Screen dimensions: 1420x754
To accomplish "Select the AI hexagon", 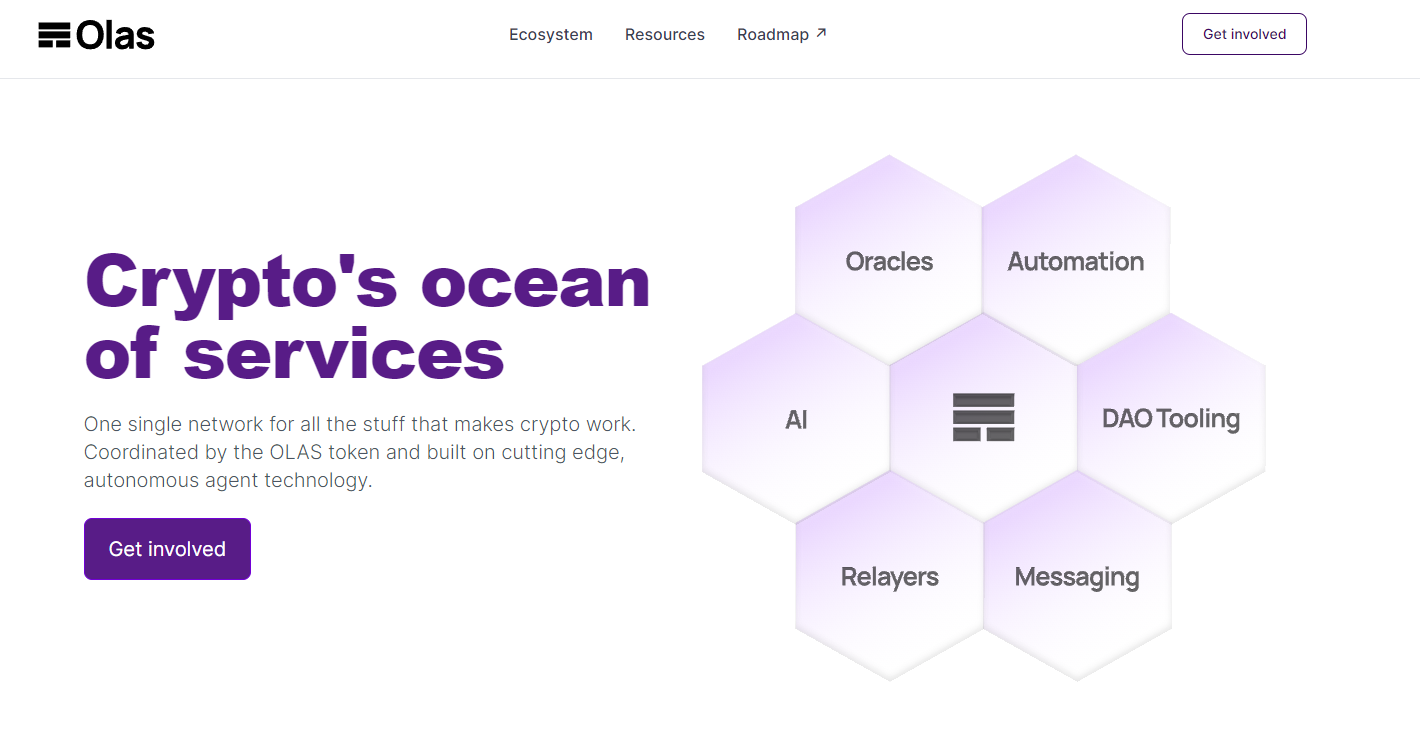I will point(796,418).
